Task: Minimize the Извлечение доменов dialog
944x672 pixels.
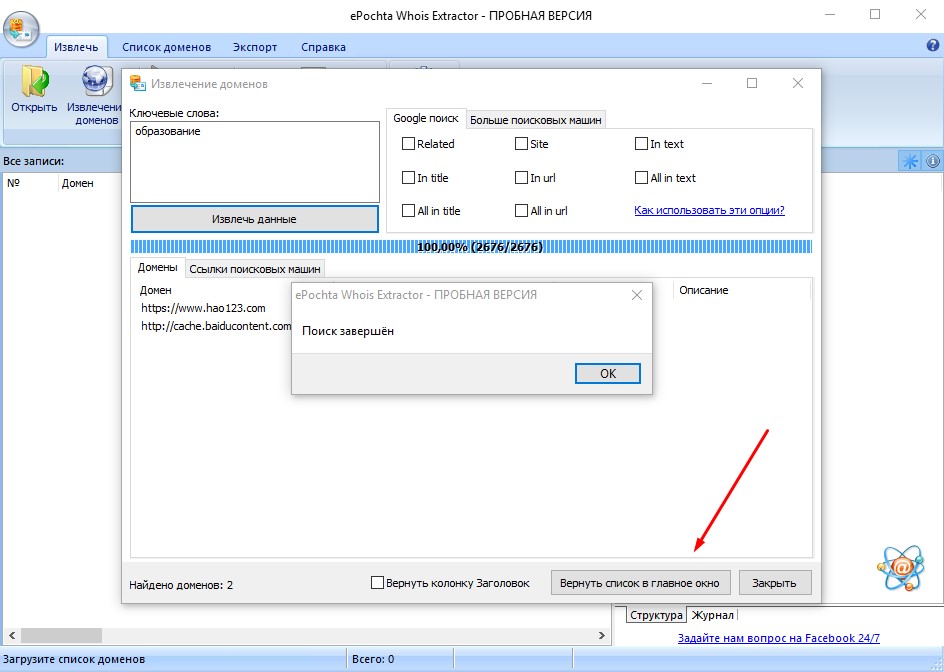Action: pos(706,83)
